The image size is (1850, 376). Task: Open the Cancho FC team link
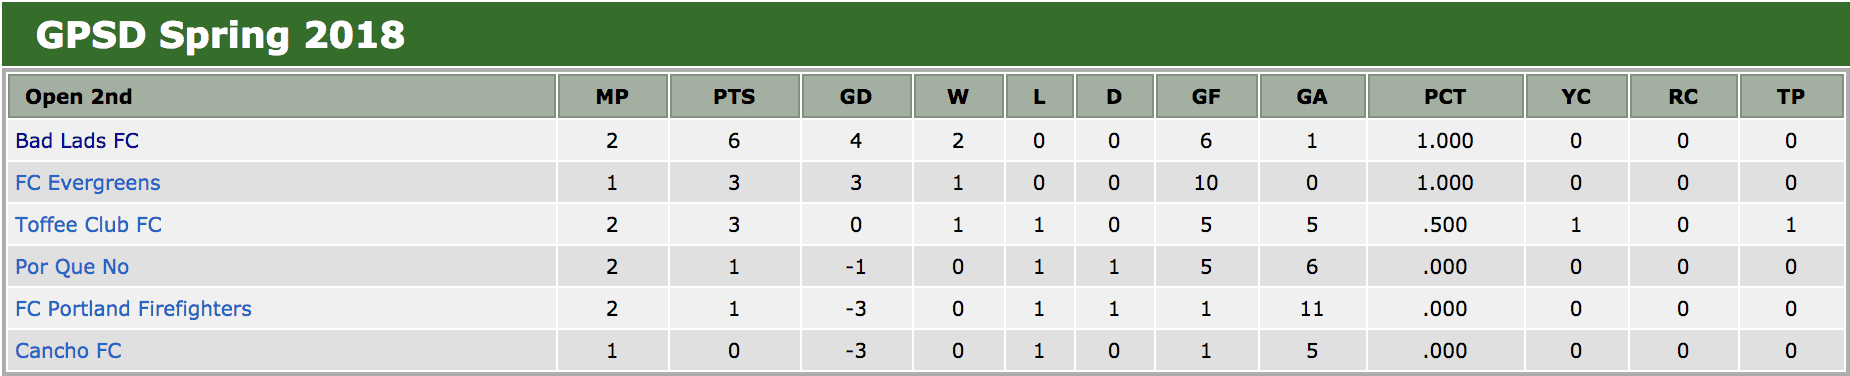click(68, 351)
